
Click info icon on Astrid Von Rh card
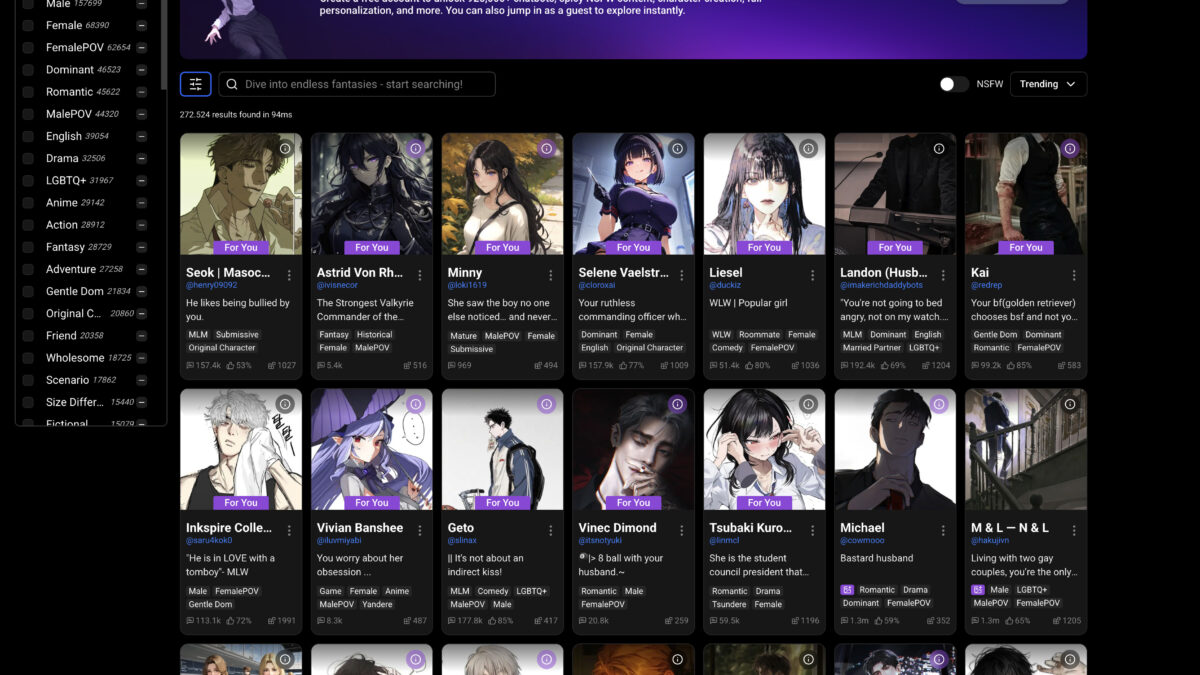(416, 149)
